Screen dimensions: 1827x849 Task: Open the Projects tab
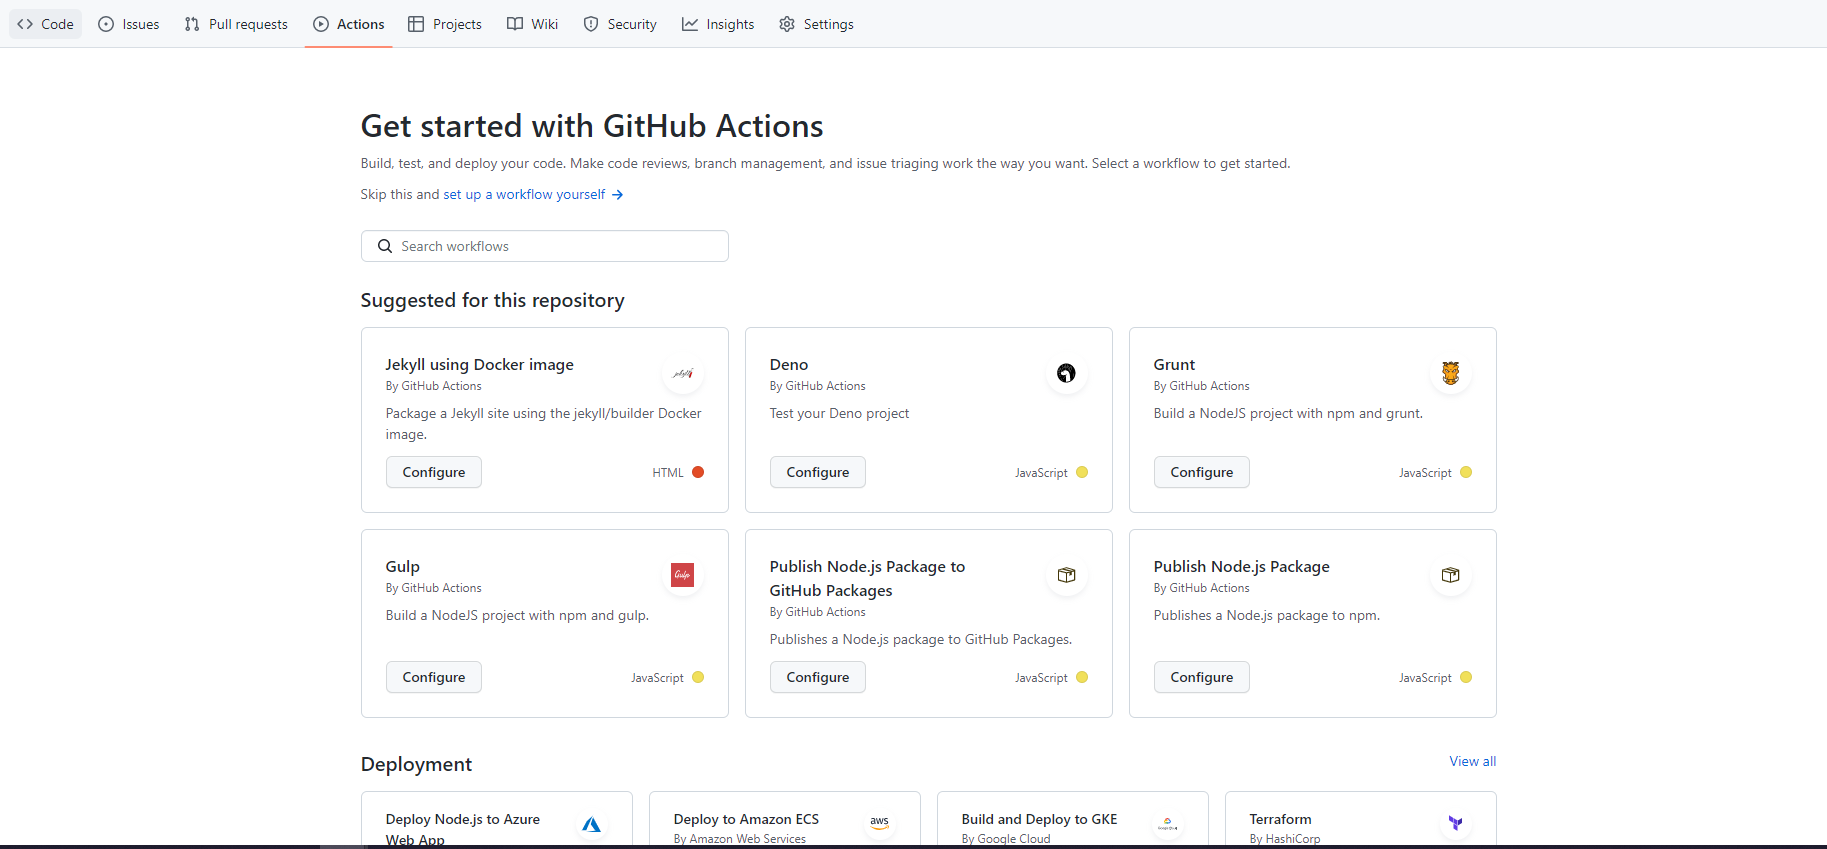(445, 24)
